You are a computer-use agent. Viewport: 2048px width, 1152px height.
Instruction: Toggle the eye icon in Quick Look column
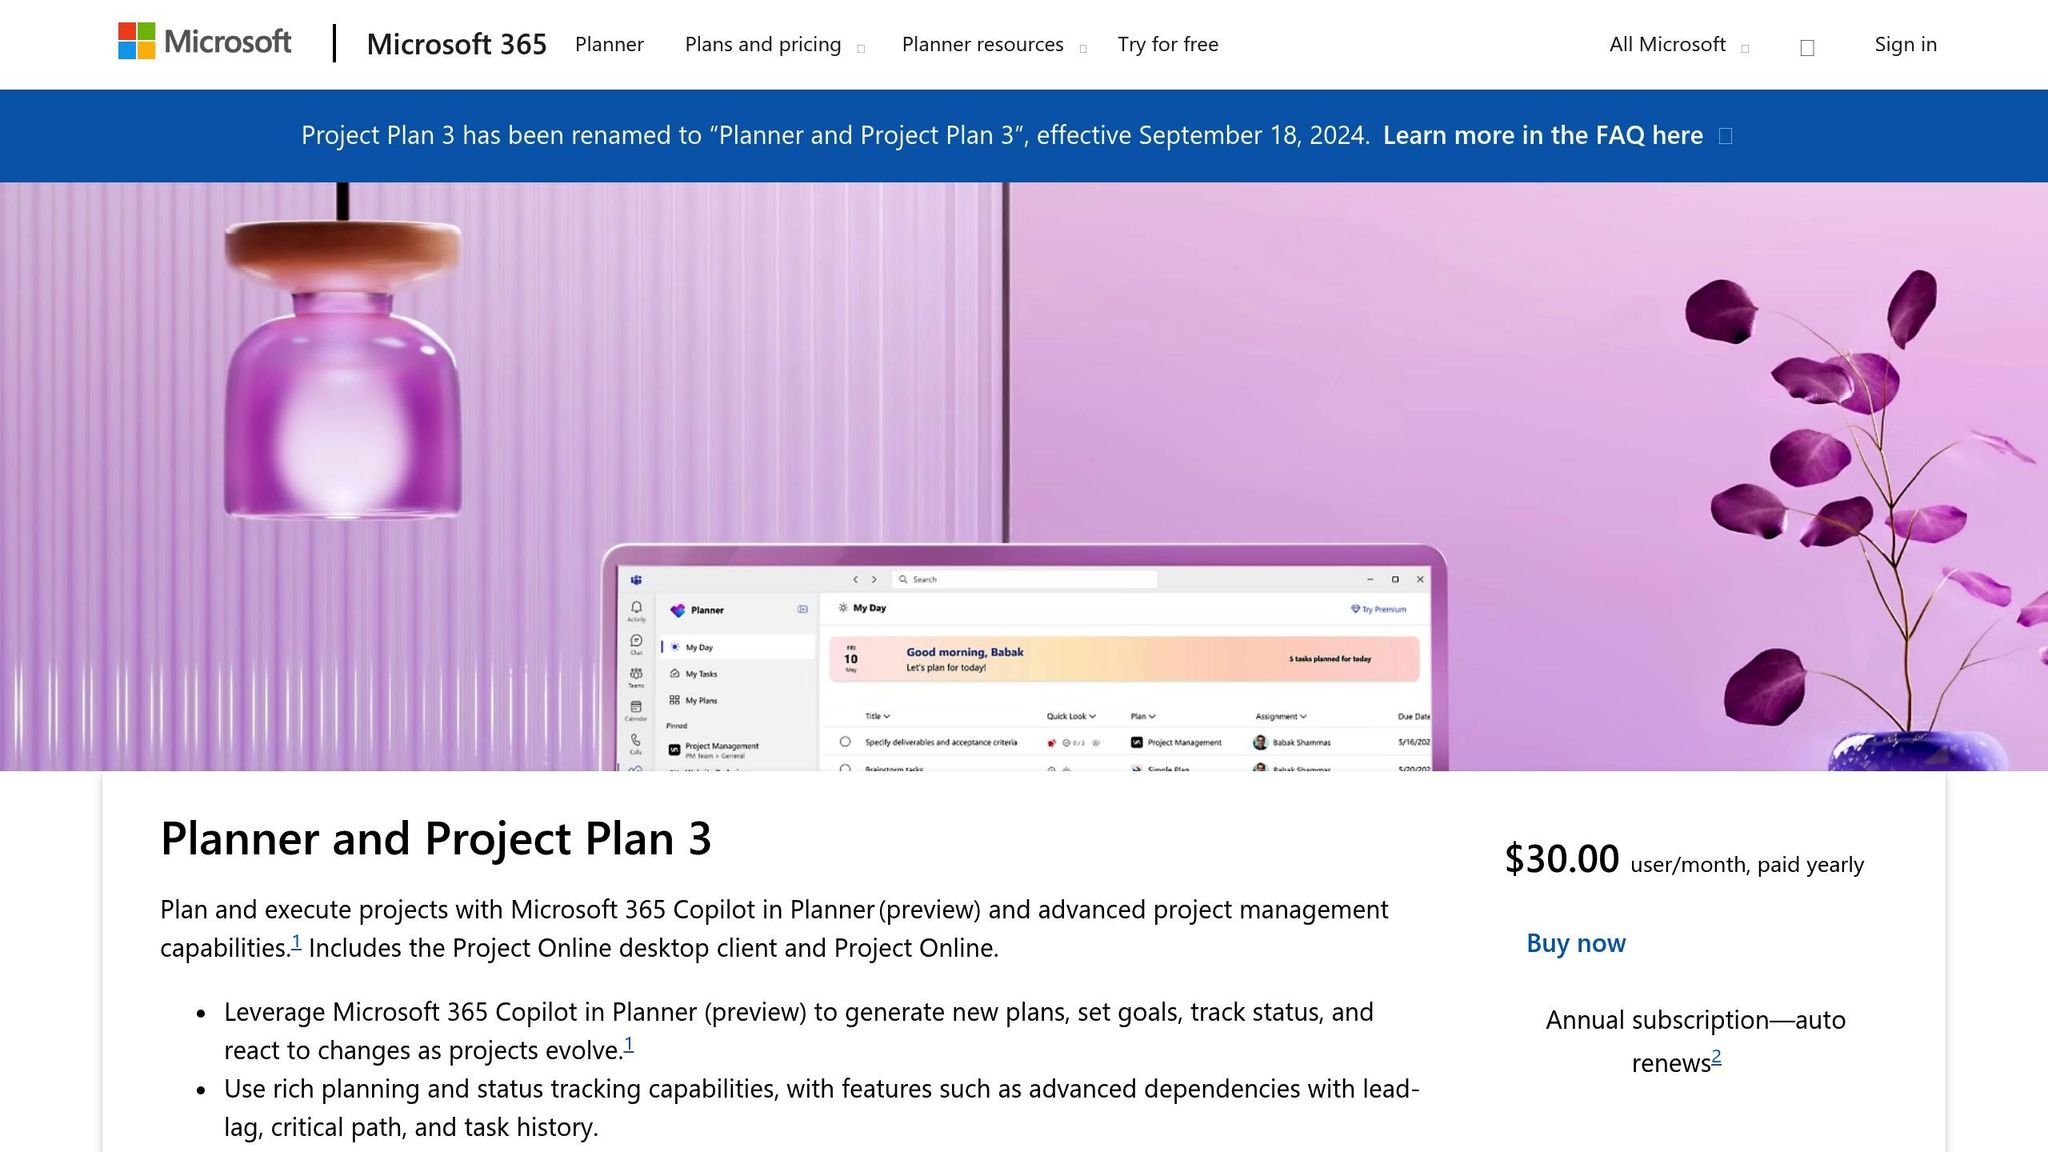[x=1097, y=743]
